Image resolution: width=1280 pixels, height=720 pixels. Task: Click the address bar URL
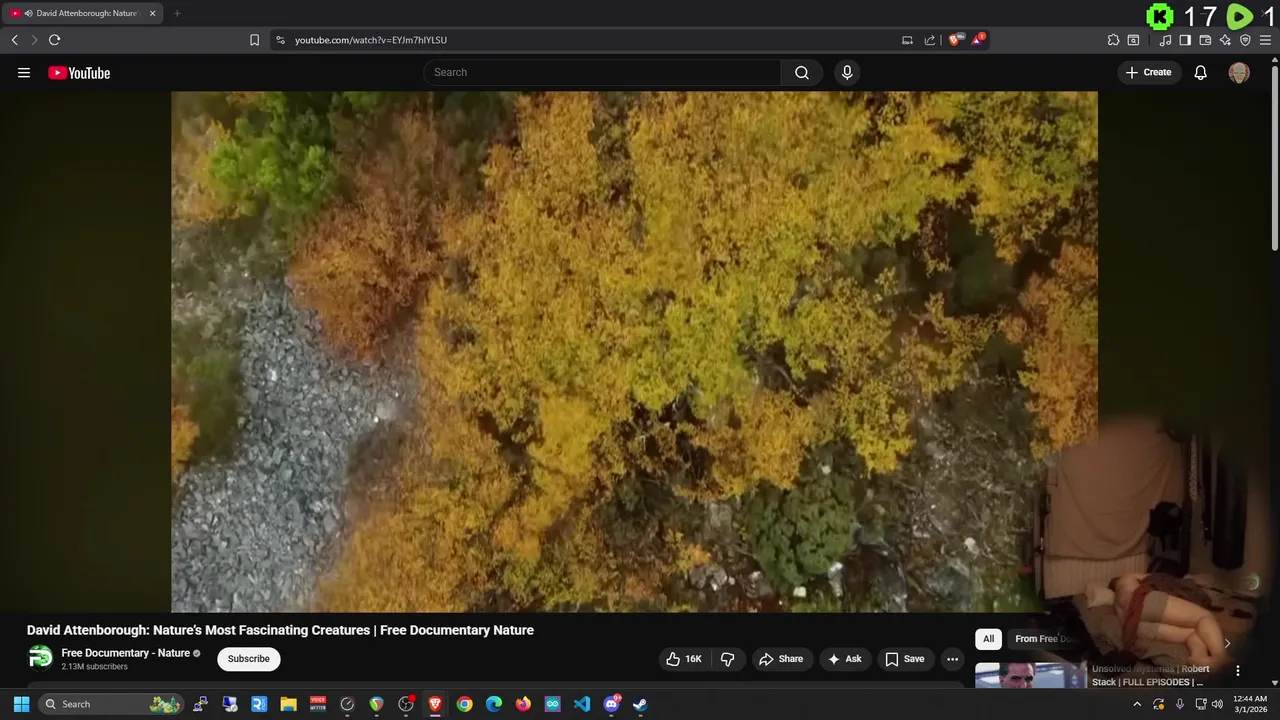(371, 40)
